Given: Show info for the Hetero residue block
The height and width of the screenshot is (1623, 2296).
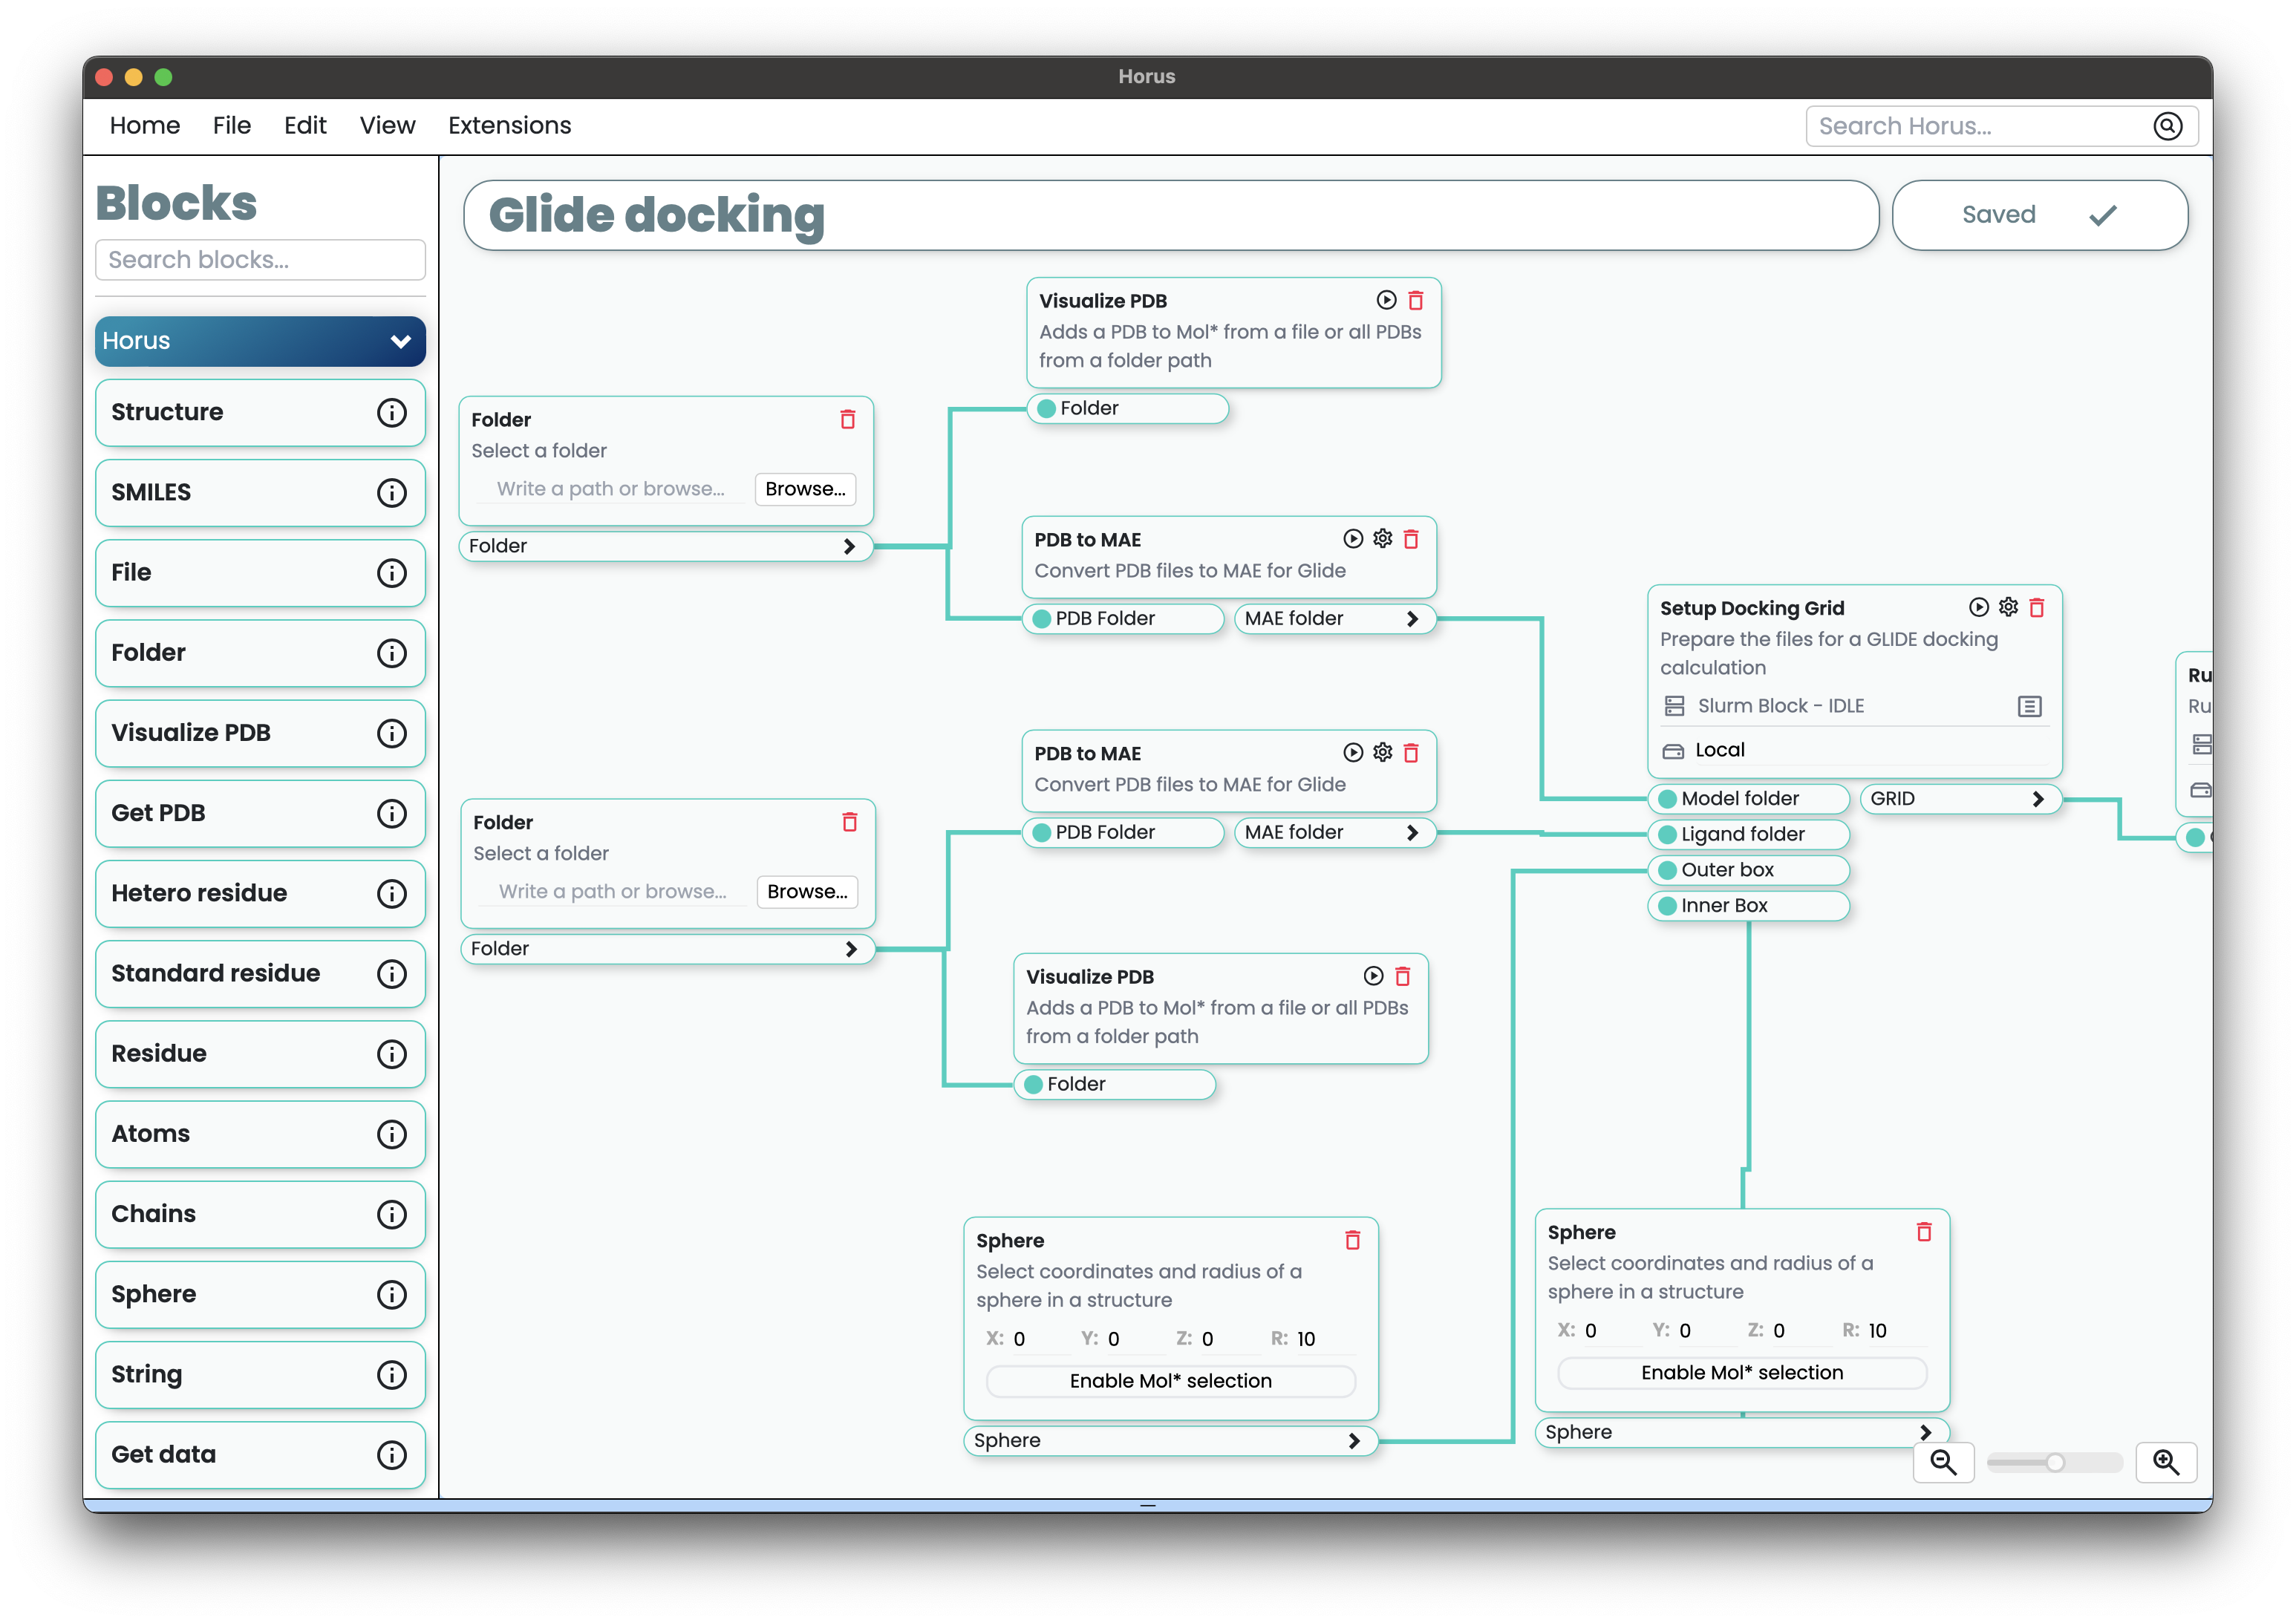Looking at the screenshot, I should [392, 893].
